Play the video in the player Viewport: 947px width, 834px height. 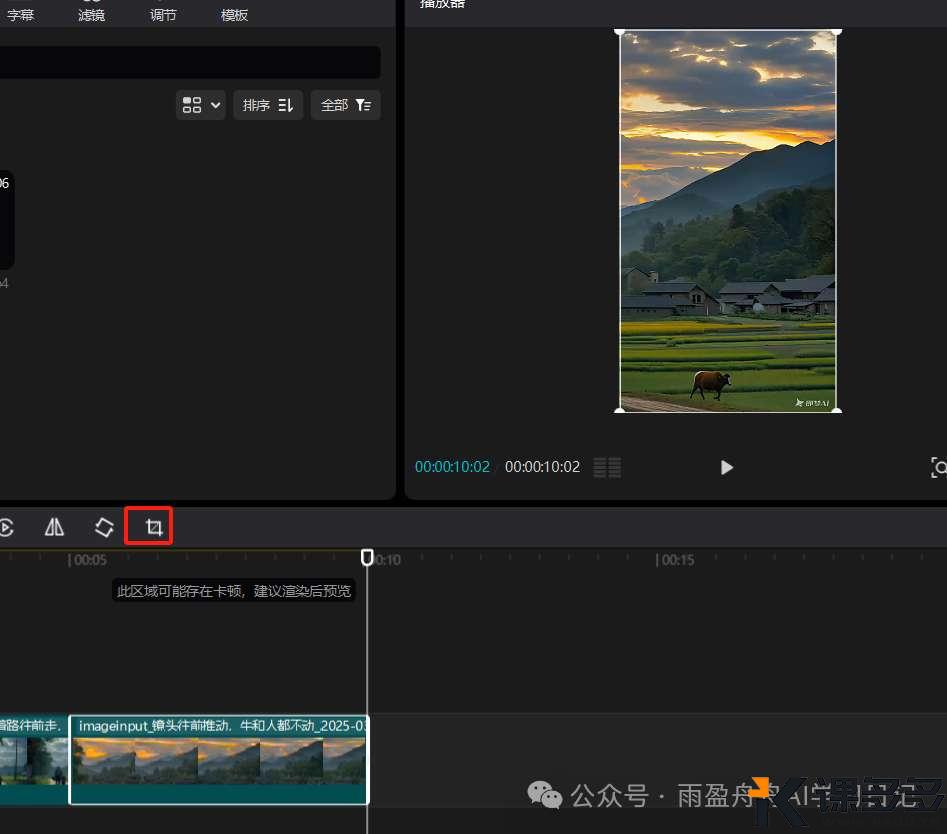727,467
